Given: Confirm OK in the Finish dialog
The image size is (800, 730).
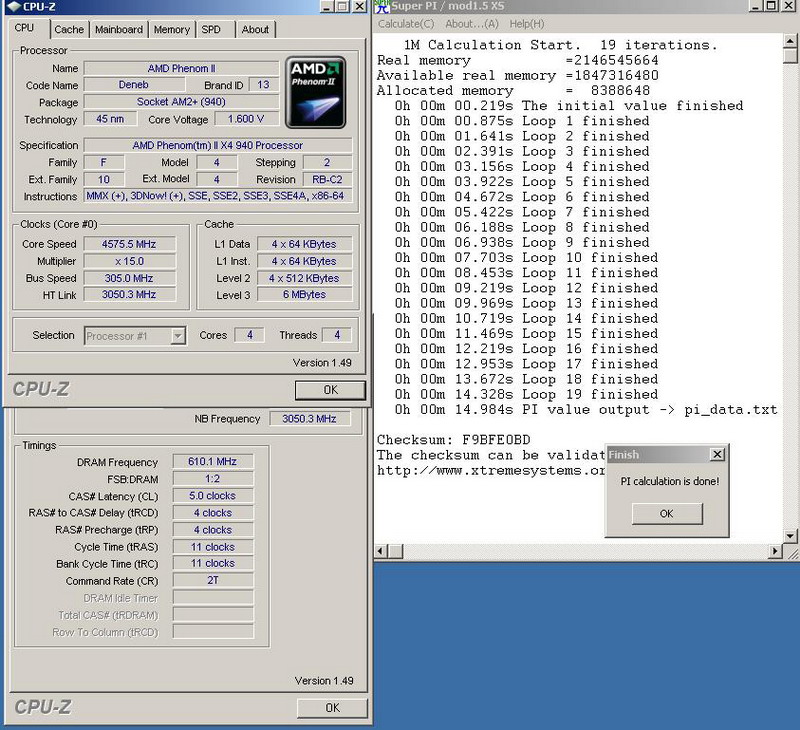Looking at the screenshot, I should (667, 514).
